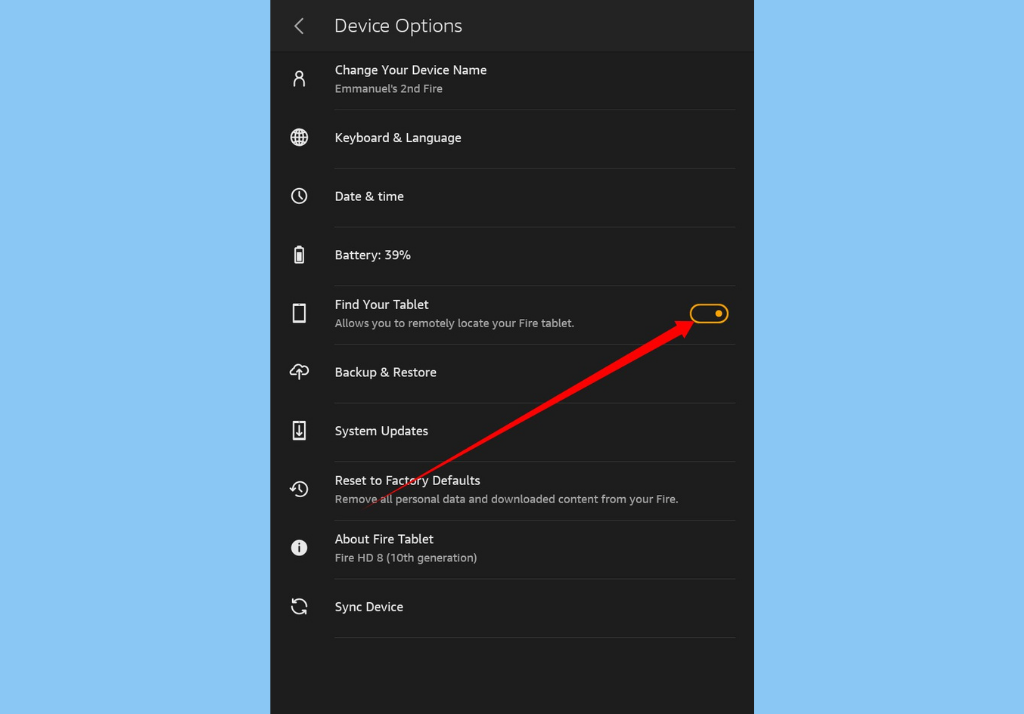This screenshot has width=1024, height=714.
Task: Click the globe icon for Keyboard & Language
Action: pyautogui.click(x=299, y=137)
